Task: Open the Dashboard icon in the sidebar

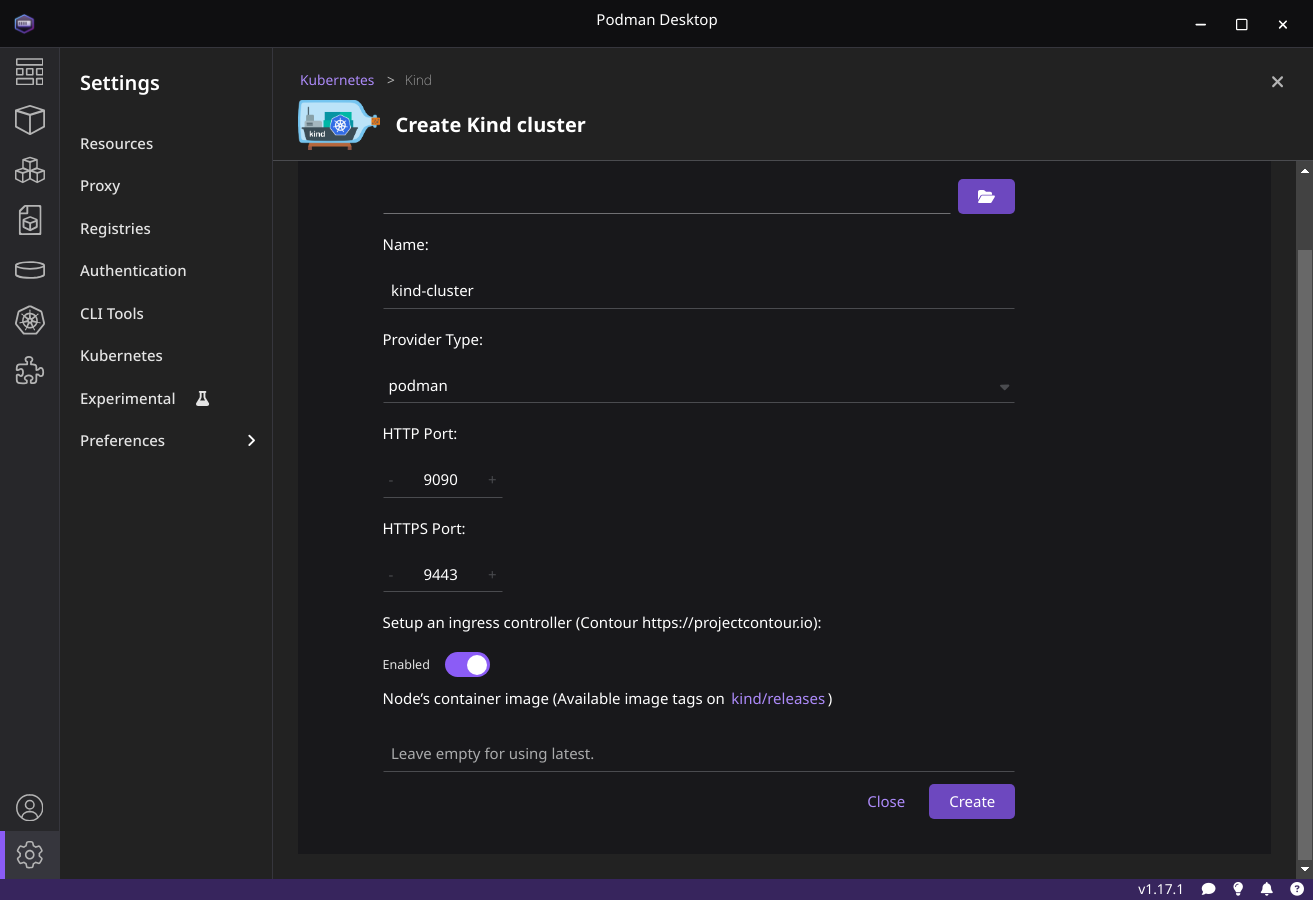Action: click(x=30, y=71)
